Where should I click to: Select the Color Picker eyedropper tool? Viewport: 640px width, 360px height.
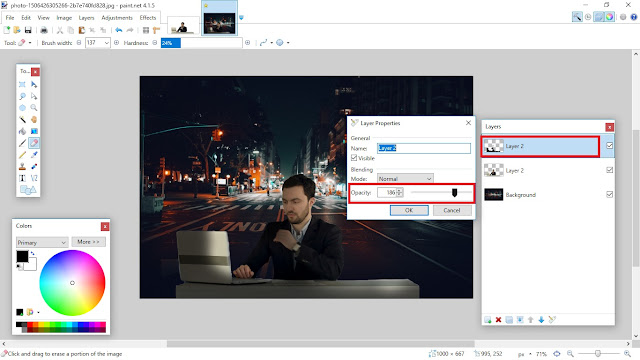[x=34, y=155]
